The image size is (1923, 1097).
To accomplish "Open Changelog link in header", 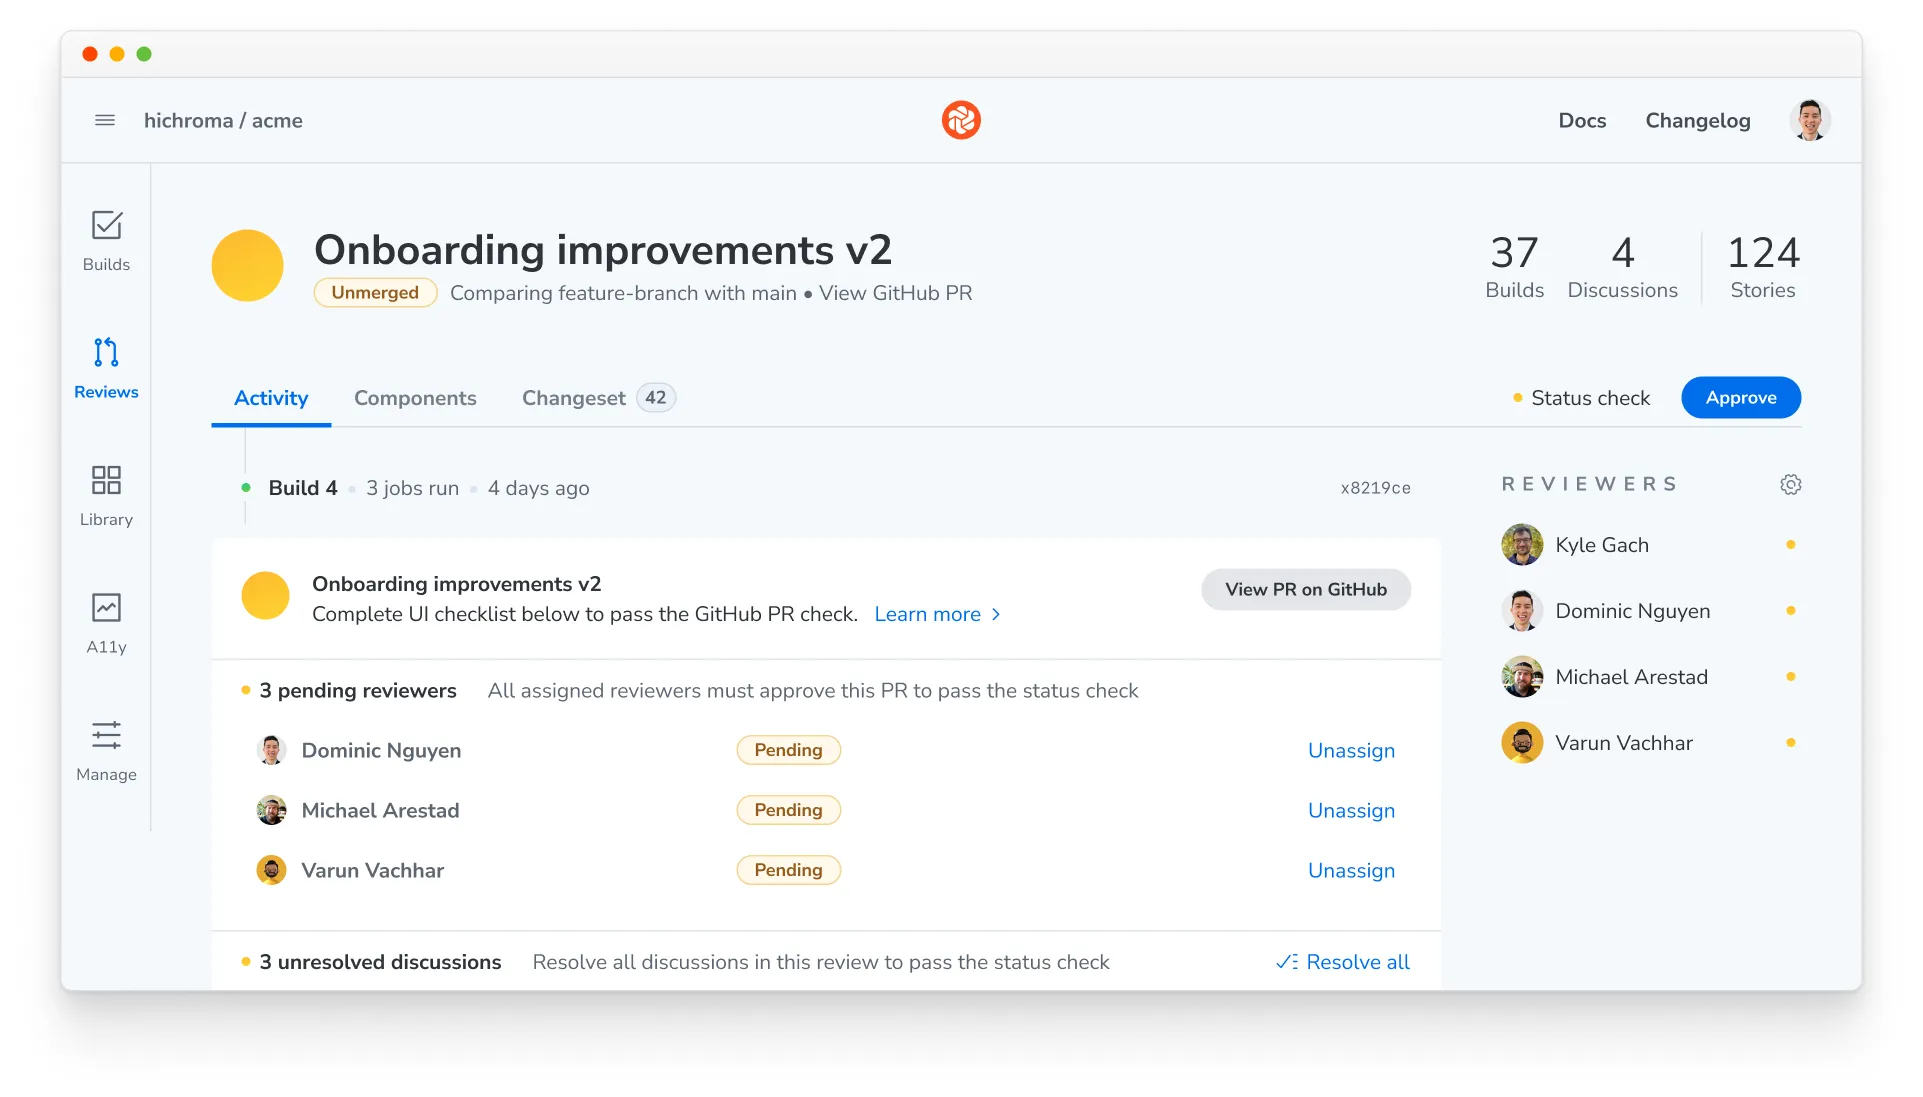I will (x=1698, y=120).
